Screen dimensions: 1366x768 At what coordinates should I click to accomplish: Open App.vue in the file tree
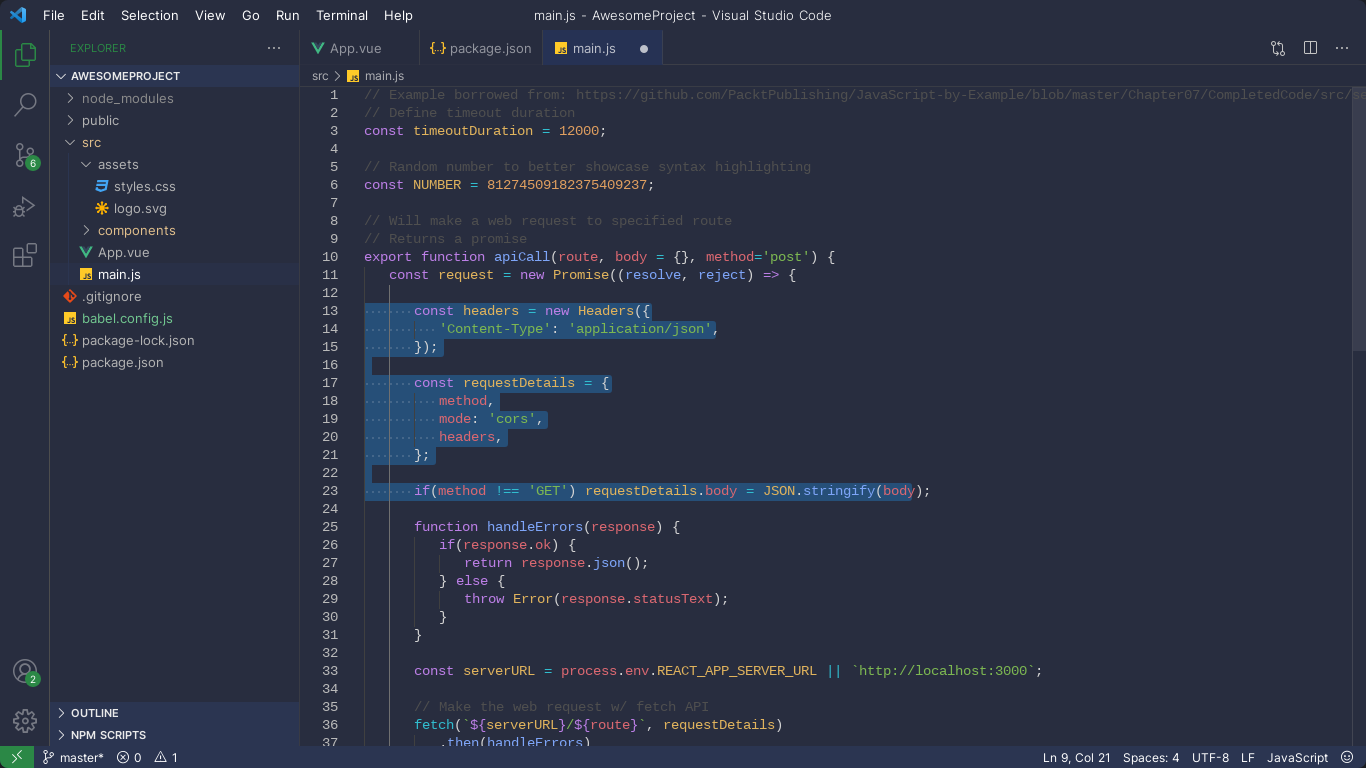175,252
